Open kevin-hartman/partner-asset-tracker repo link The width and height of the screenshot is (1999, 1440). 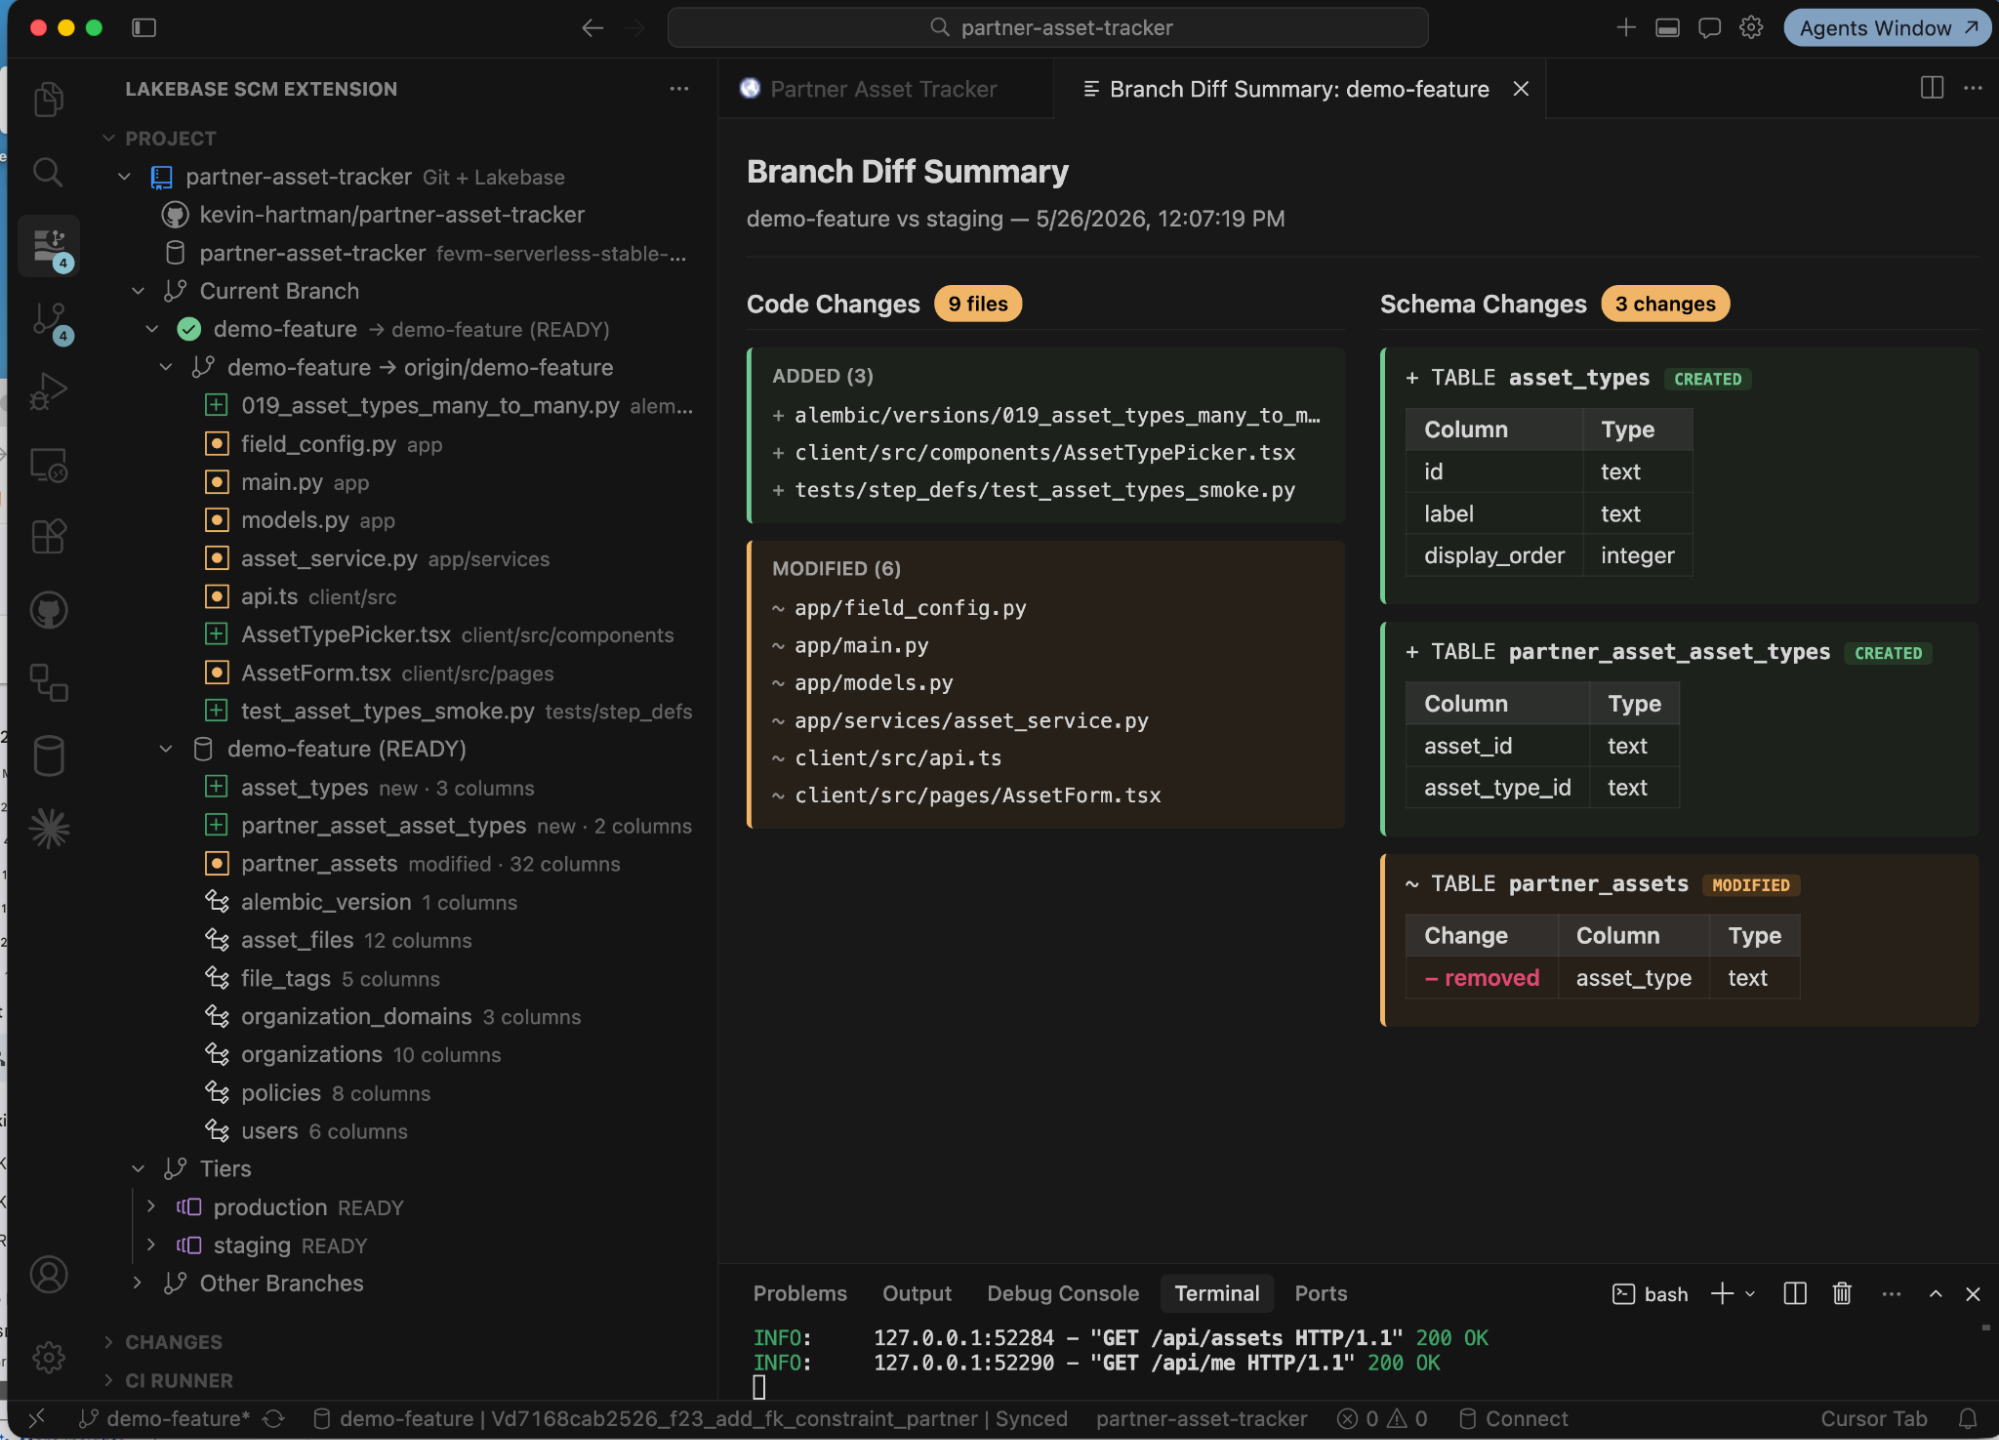392,215
